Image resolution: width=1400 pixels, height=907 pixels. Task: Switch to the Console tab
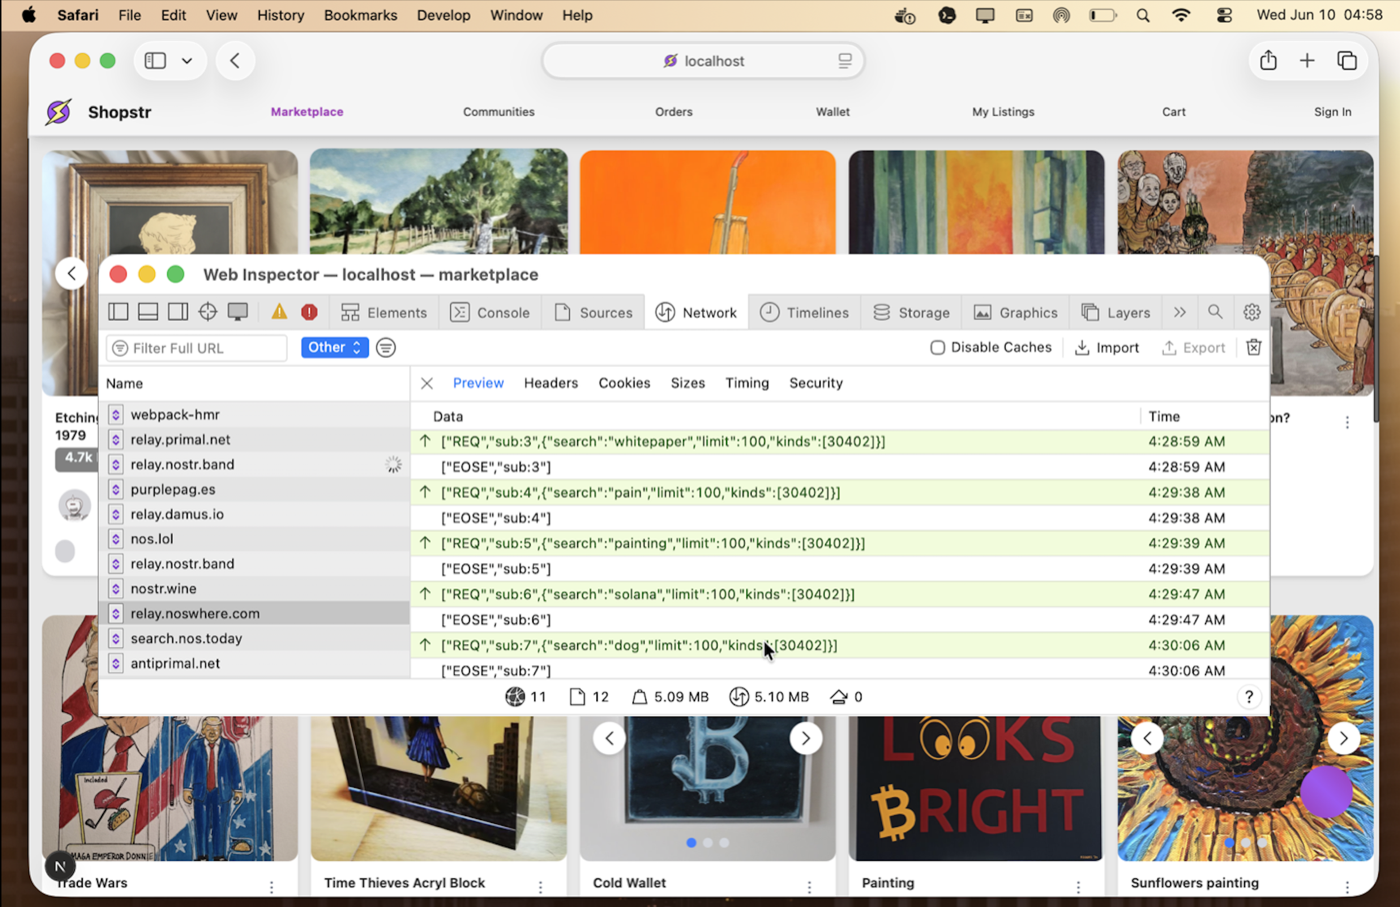[x=490, y=313]
